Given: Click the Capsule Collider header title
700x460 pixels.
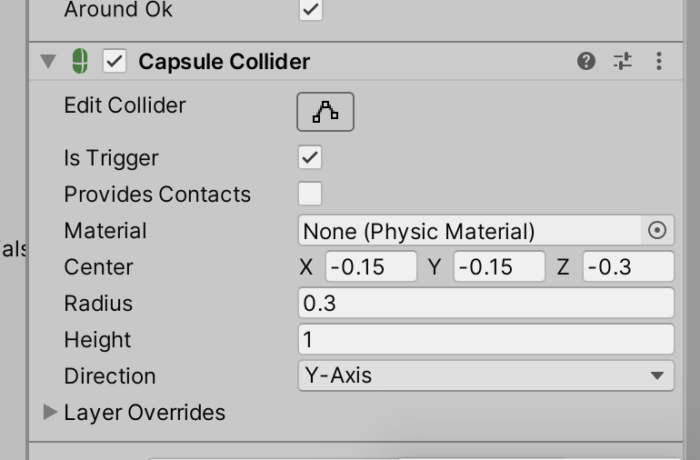Looking at the screenshot, I should (x=224, y=62).
